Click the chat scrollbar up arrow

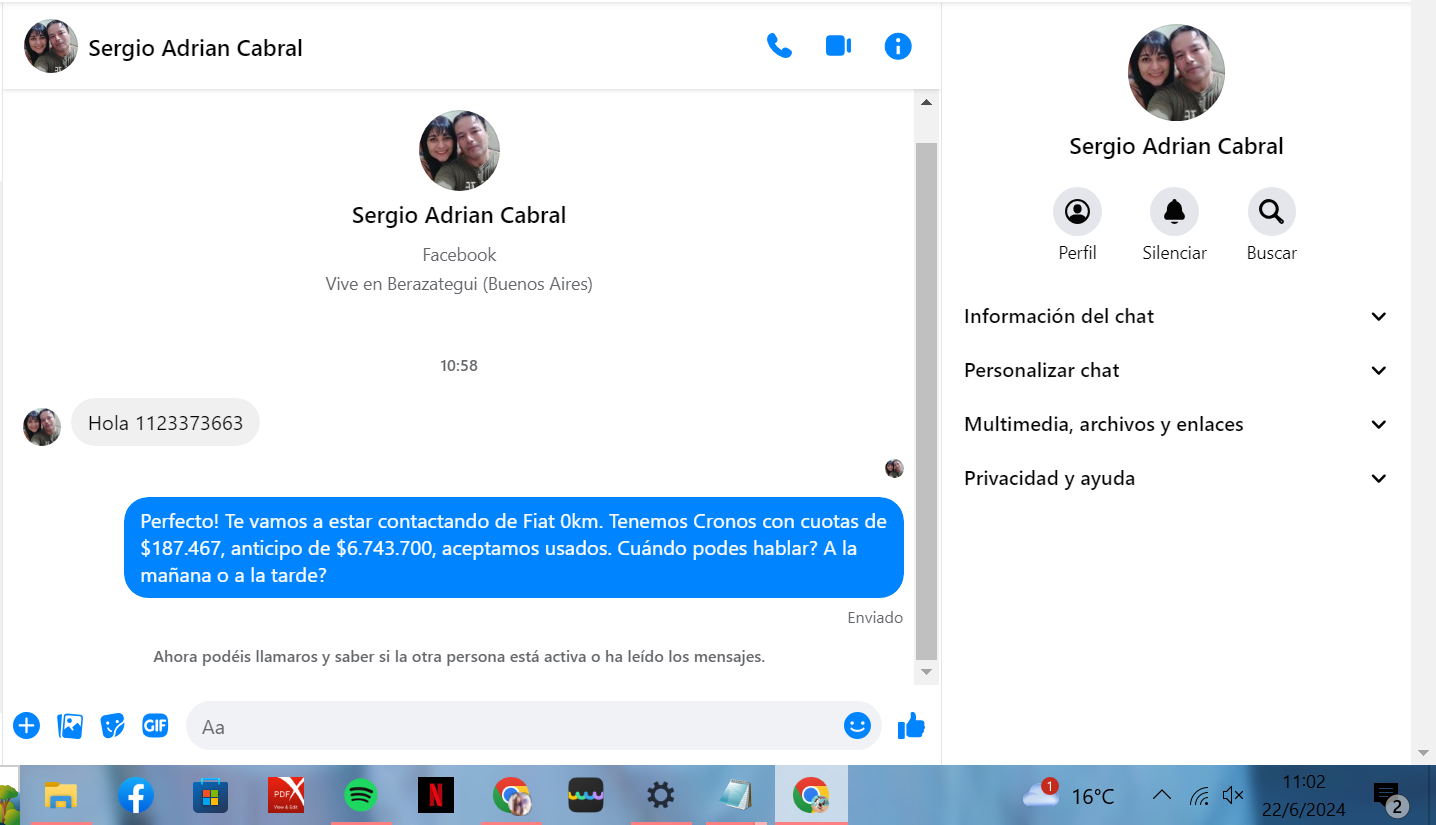(926, 102)
